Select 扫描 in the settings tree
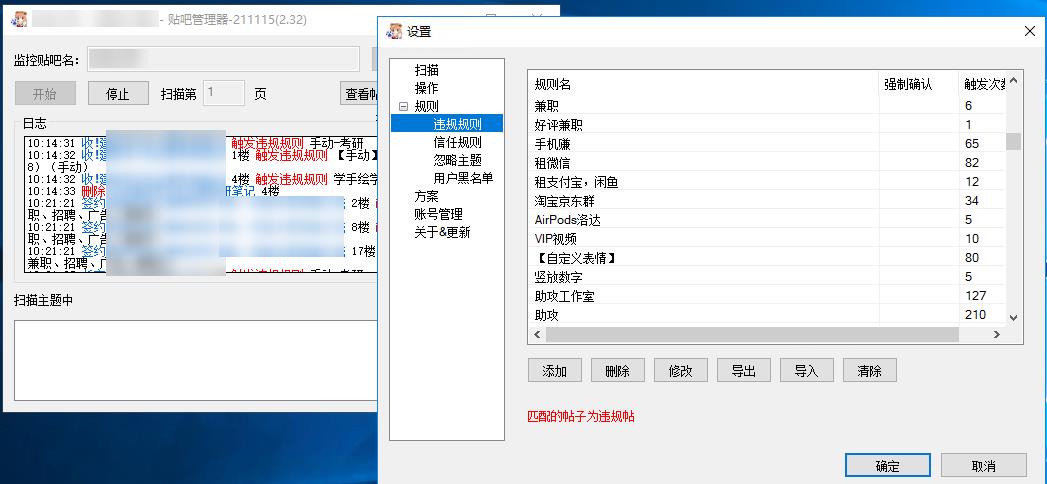1047x484 pixels. coord(427,70)
